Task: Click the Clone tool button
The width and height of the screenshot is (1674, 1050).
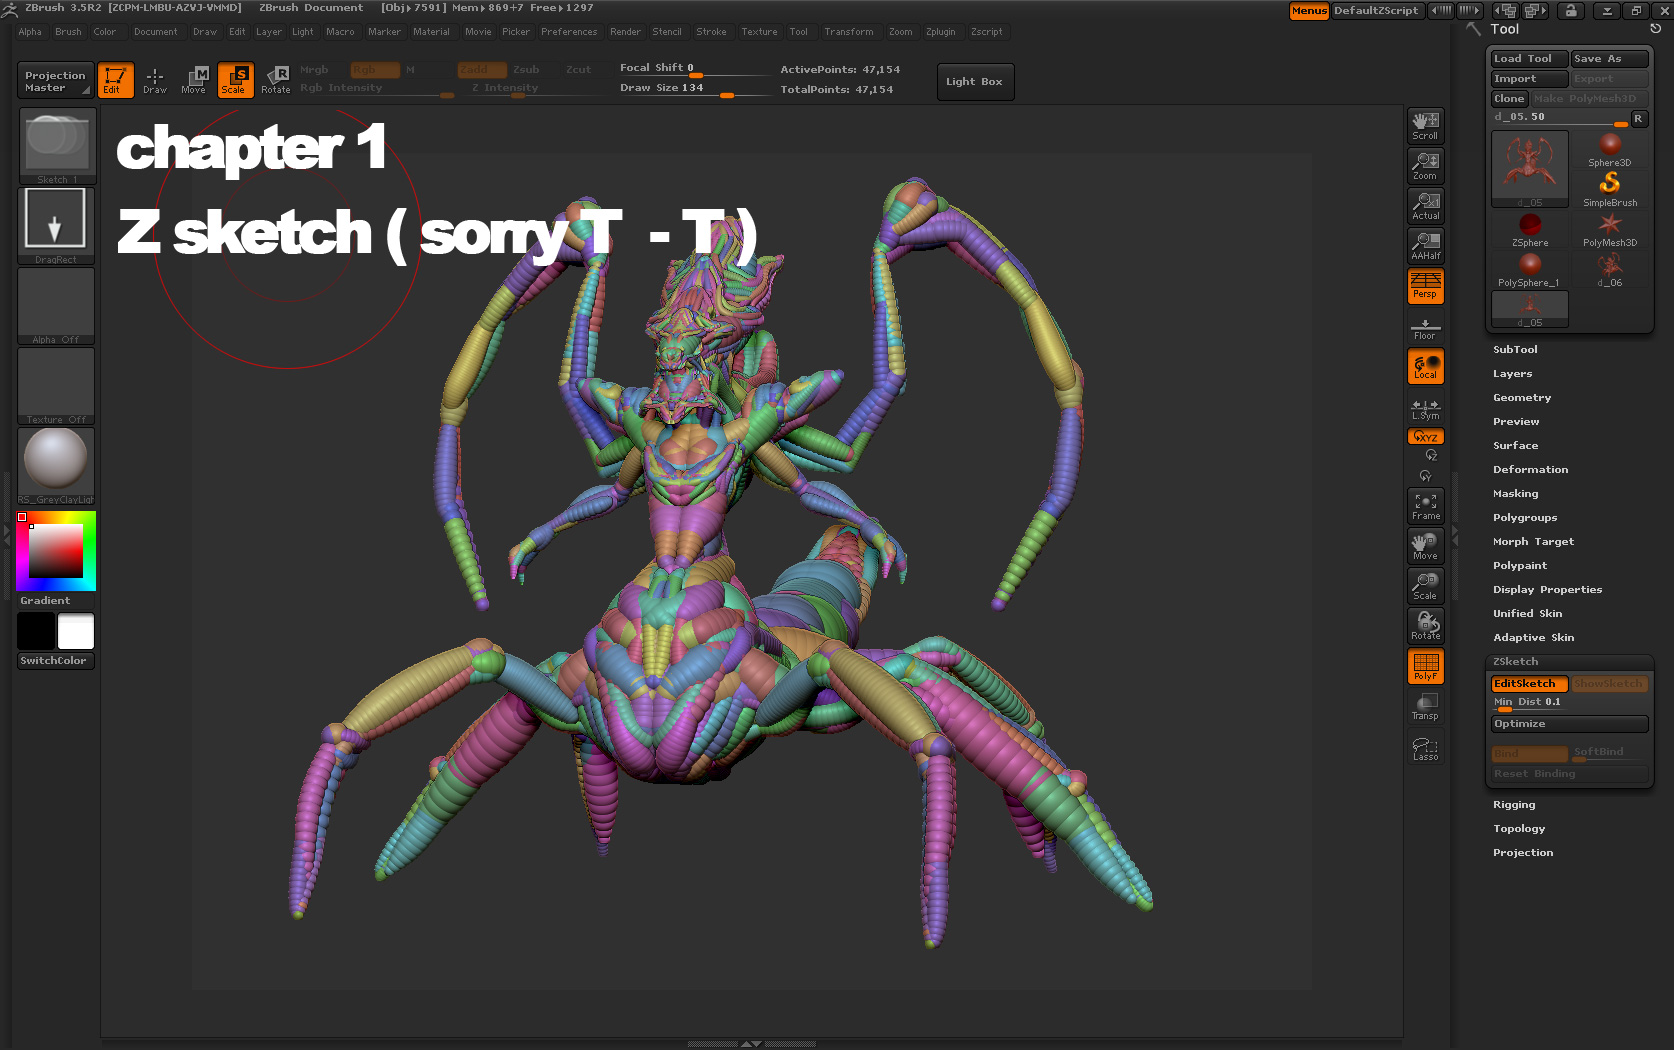Action: click(x=1509, y=99)
